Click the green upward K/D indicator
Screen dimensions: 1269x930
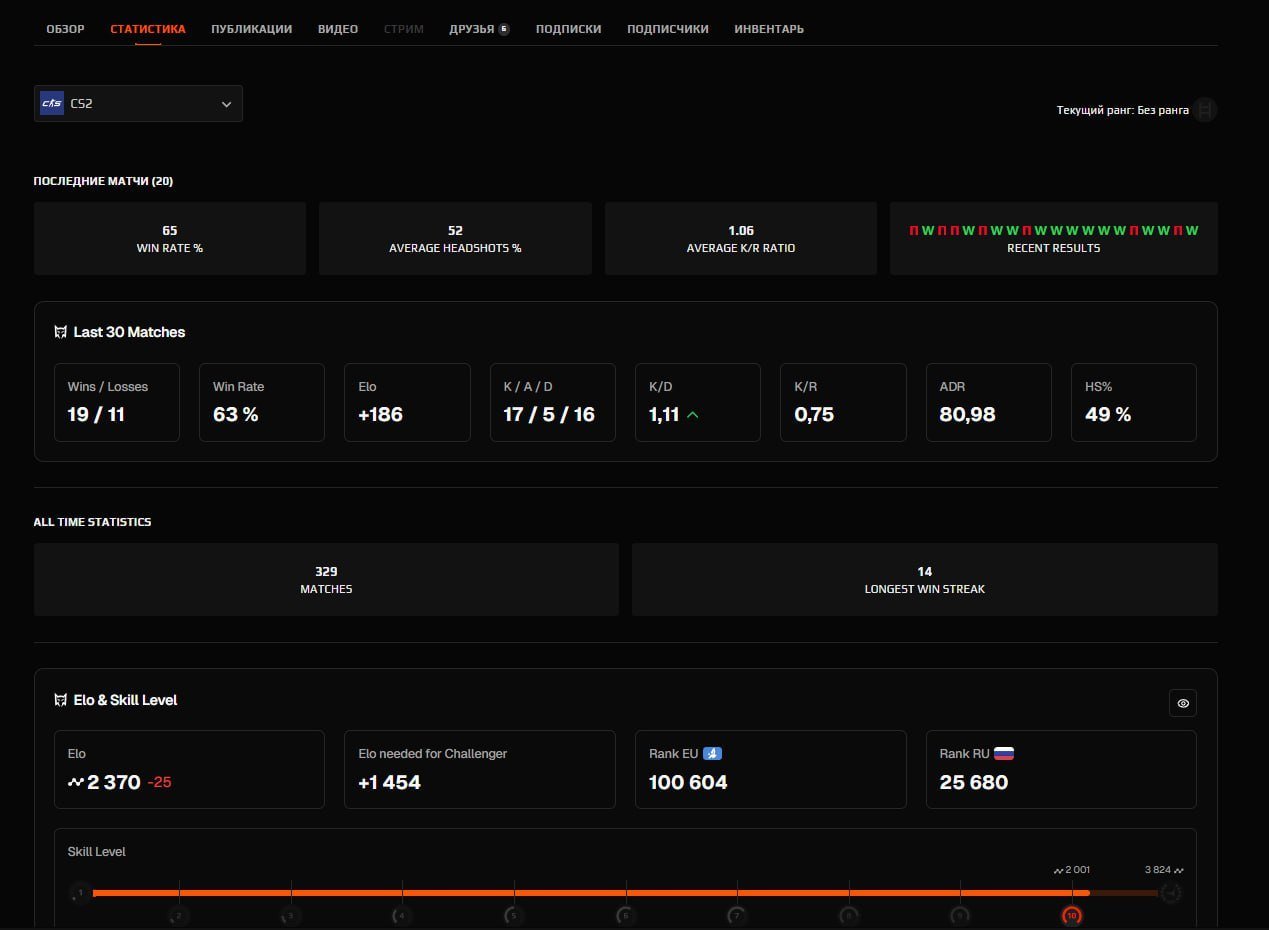(x=694, y=414)
